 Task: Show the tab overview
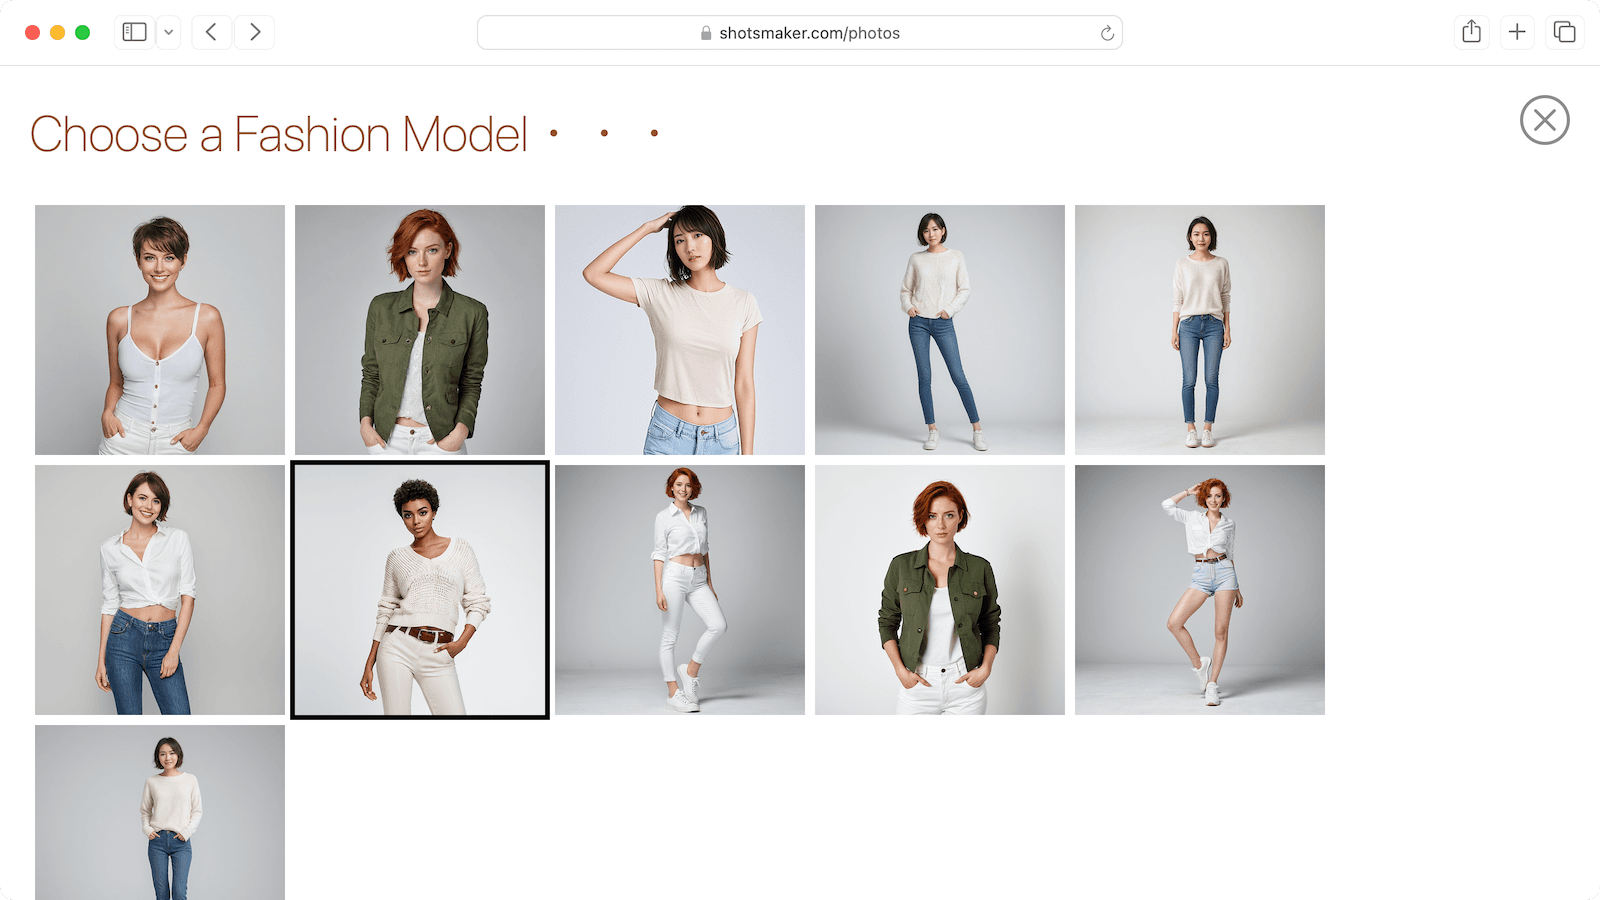point(1564,32)
